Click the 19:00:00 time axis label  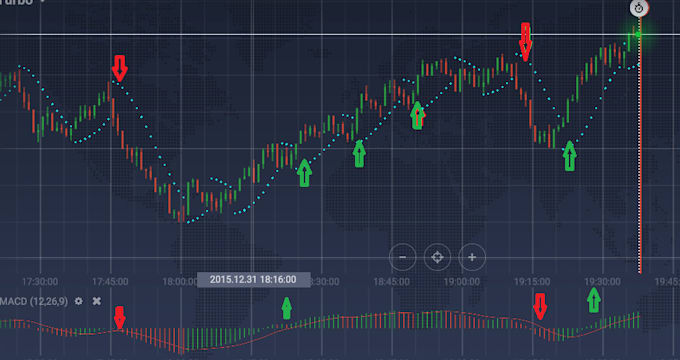tap(461, 282)
